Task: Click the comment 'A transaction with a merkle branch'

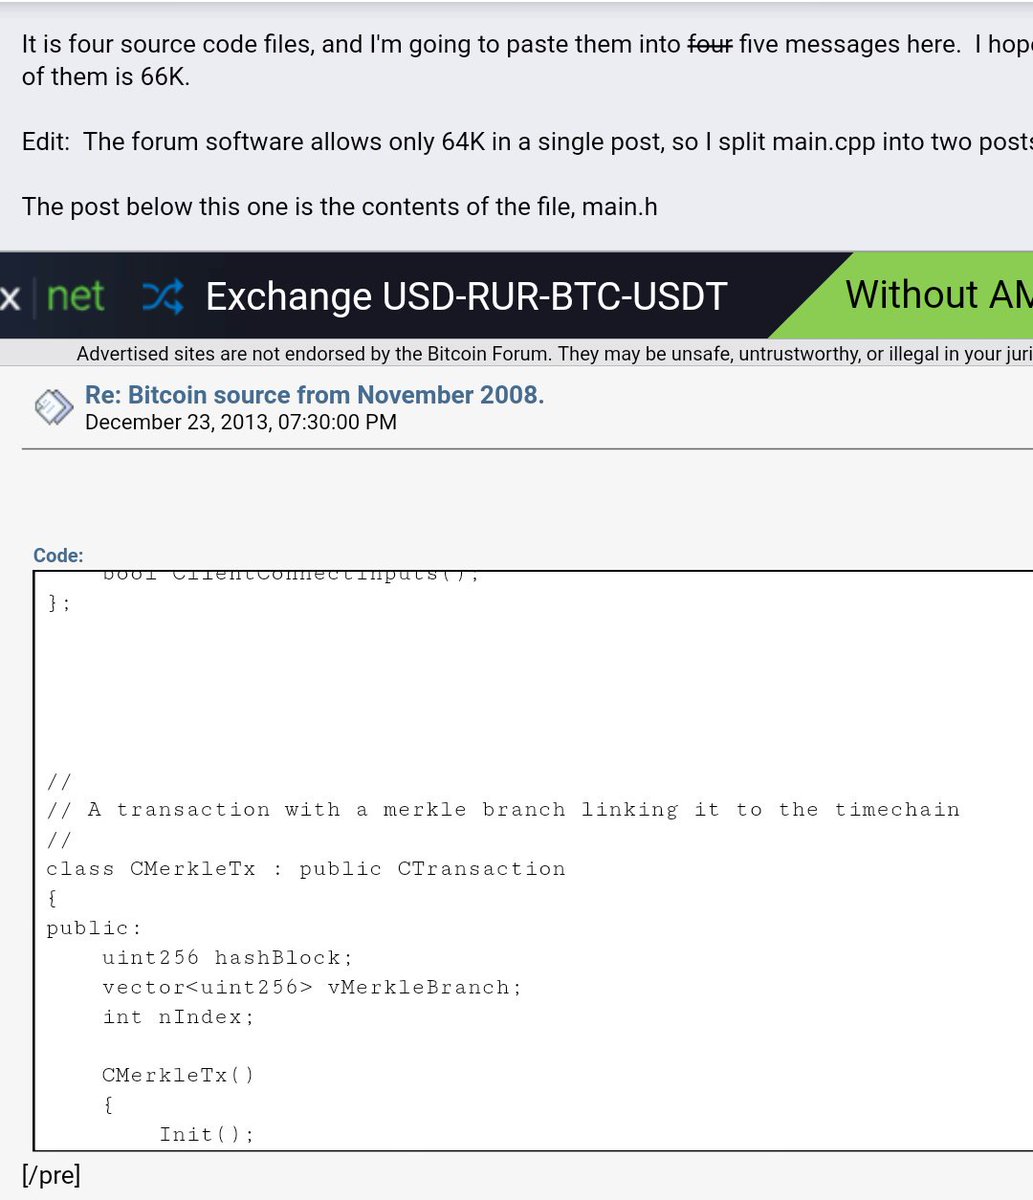Action: point(503,809)
